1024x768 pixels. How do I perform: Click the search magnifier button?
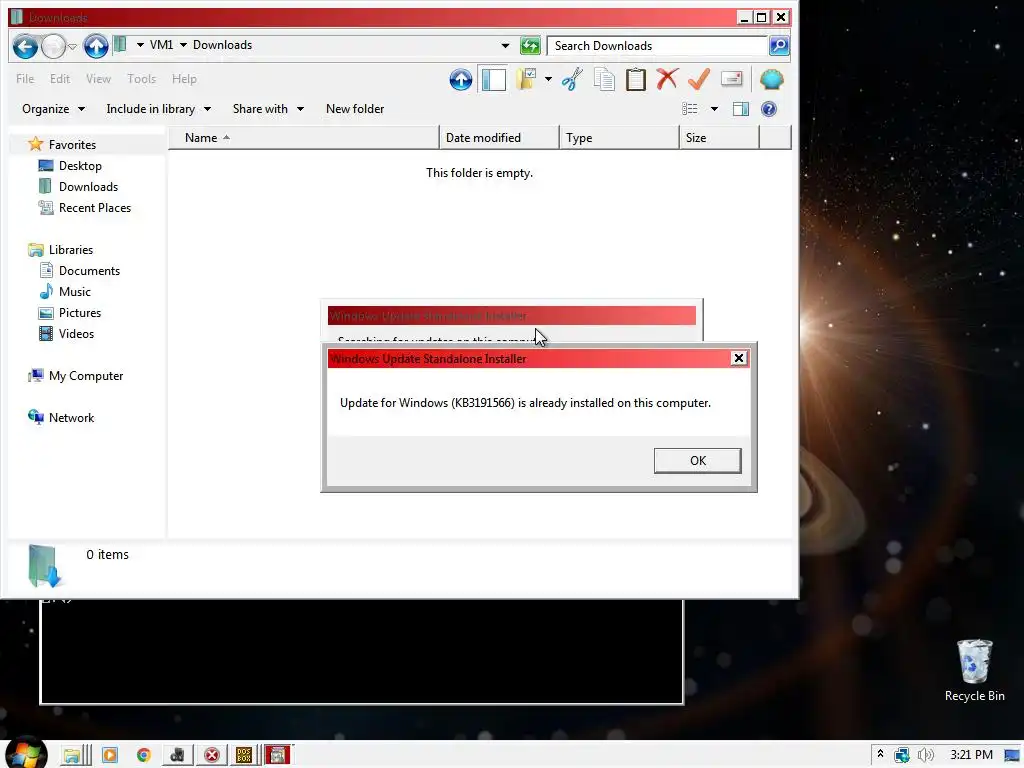tap(779, 46)
